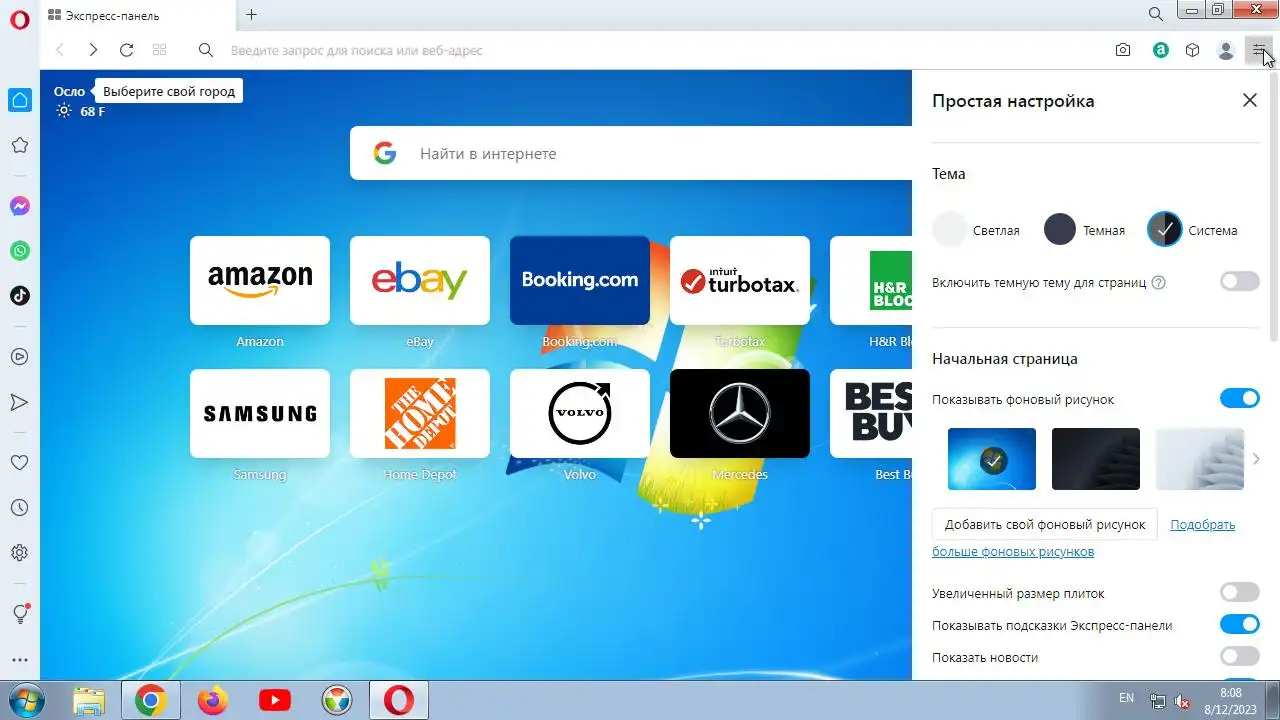Choose the dark wallpaper thumbnail
Image resolution: width=1280 pixels, height=720 pixels.
[1096, 459]
